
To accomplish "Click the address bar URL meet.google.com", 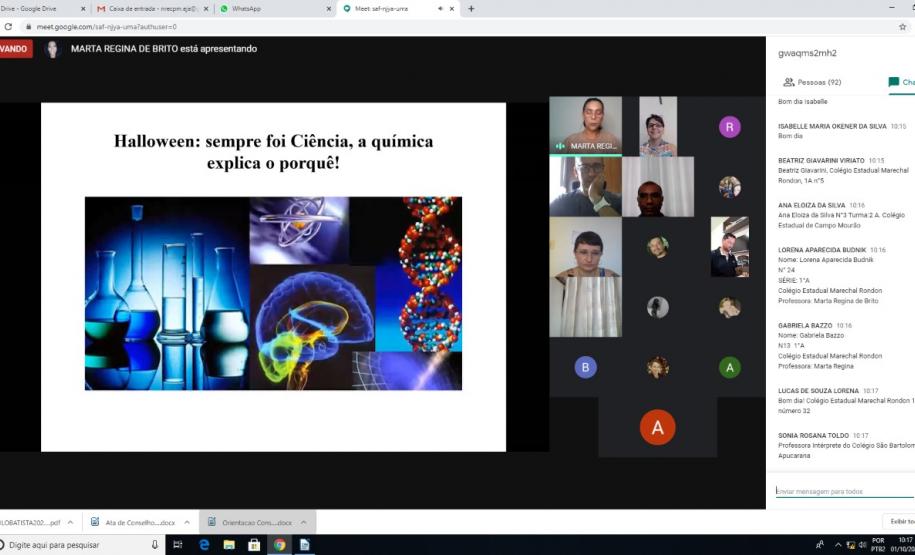I will click(106, 26).
